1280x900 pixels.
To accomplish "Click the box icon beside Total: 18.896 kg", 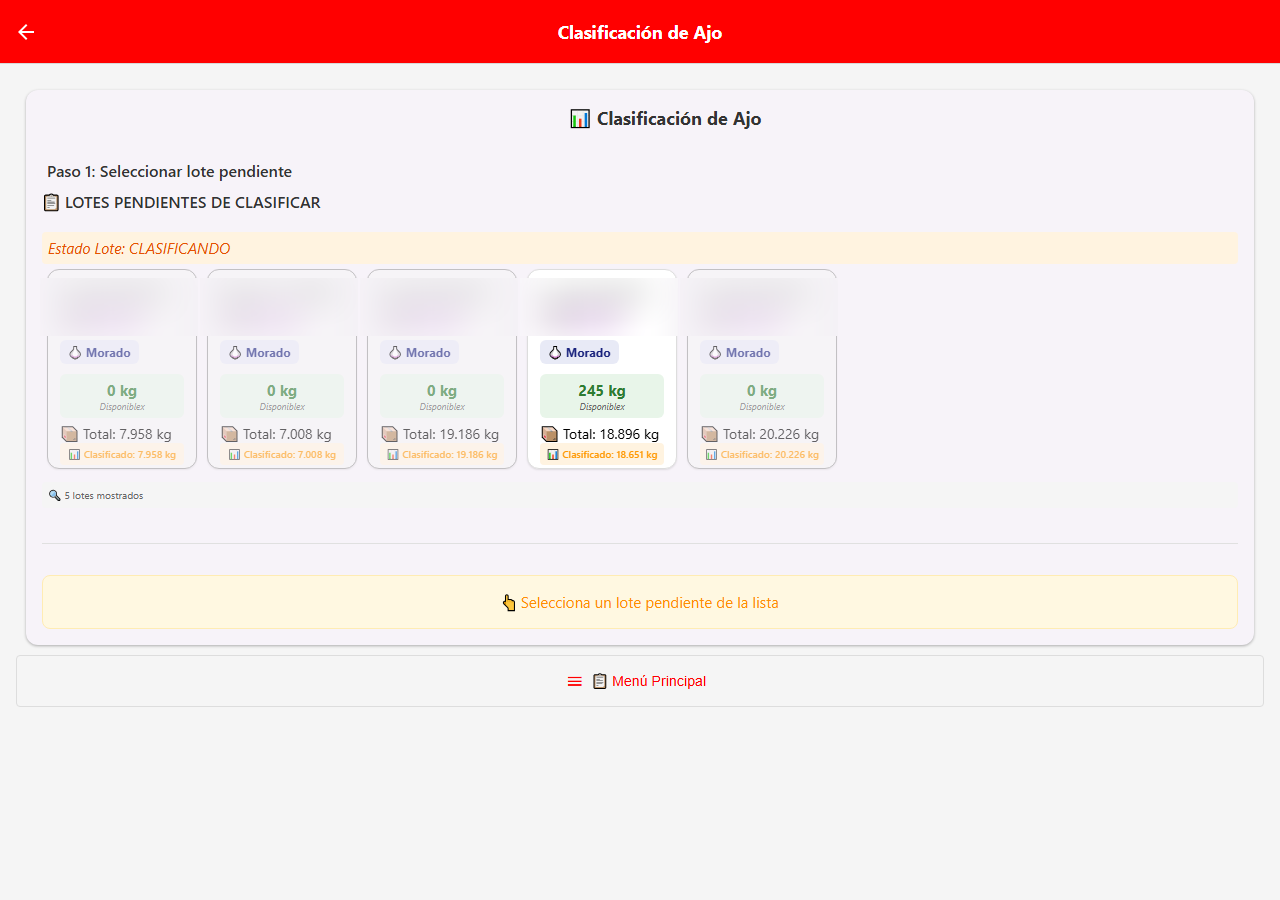I will [x=550, y=434].
